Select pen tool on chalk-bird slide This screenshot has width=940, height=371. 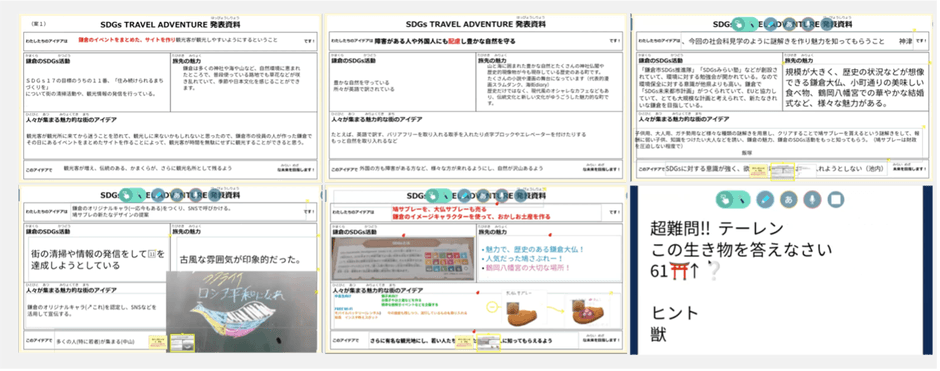(x=158, y=195)
